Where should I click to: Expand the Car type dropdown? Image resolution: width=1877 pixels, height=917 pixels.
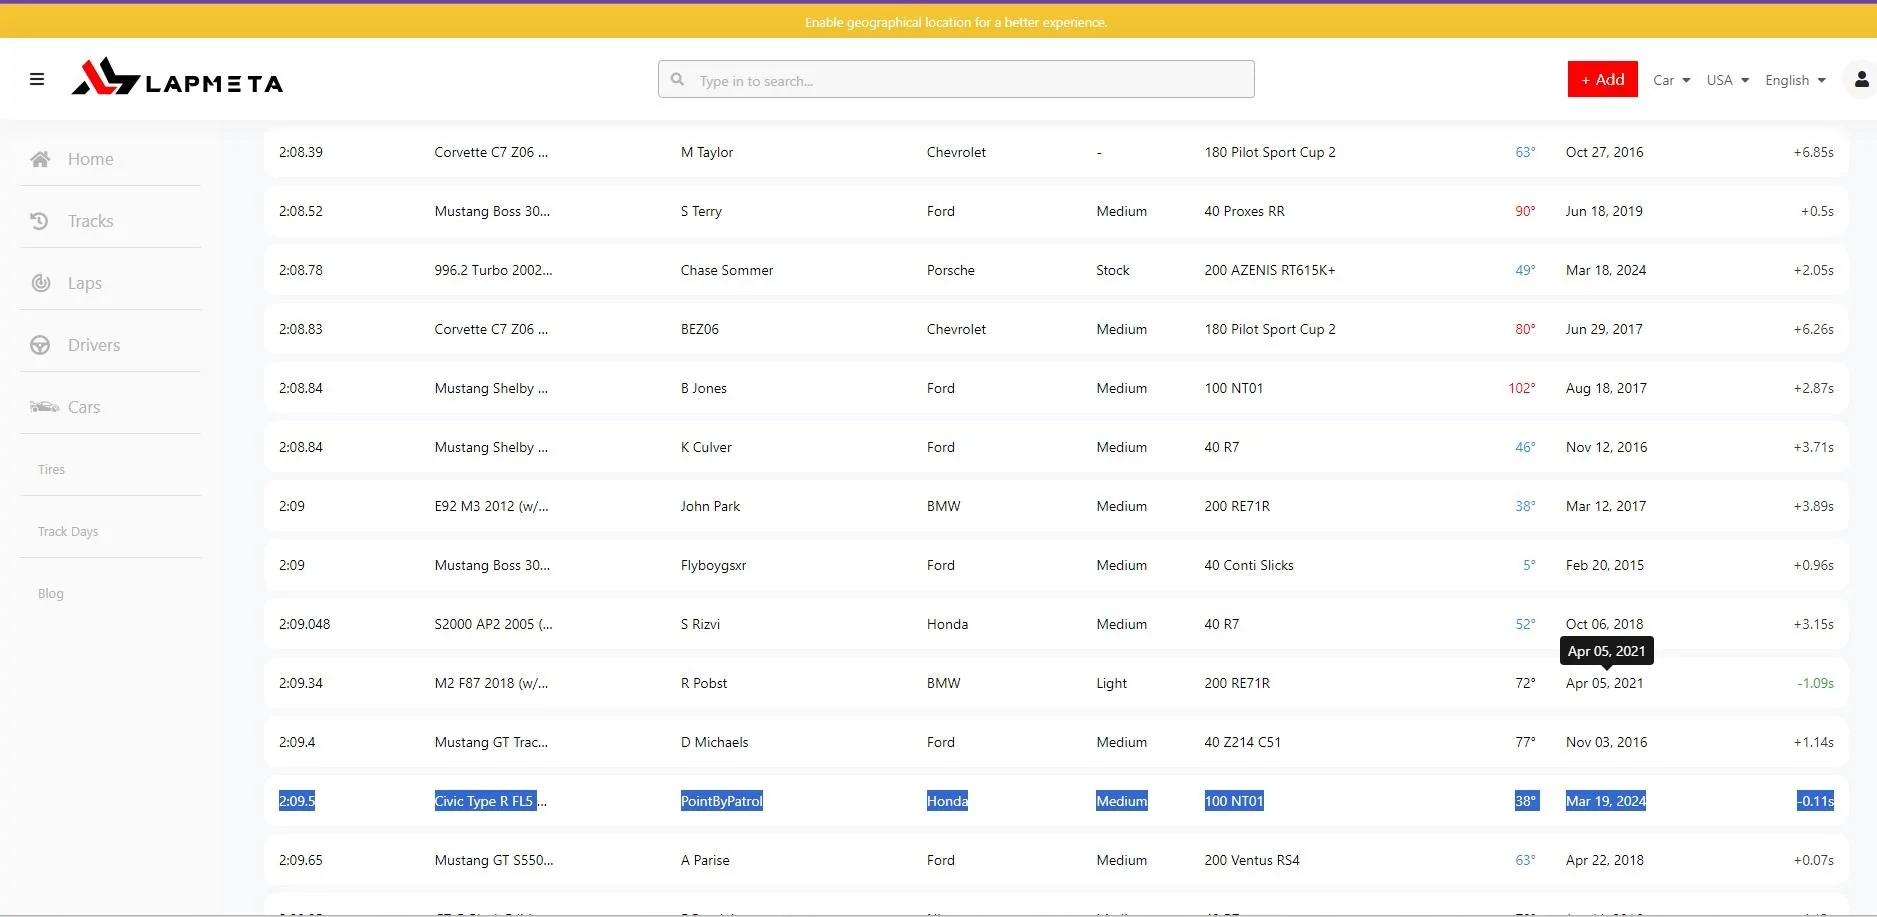(x=1671, y=80)
